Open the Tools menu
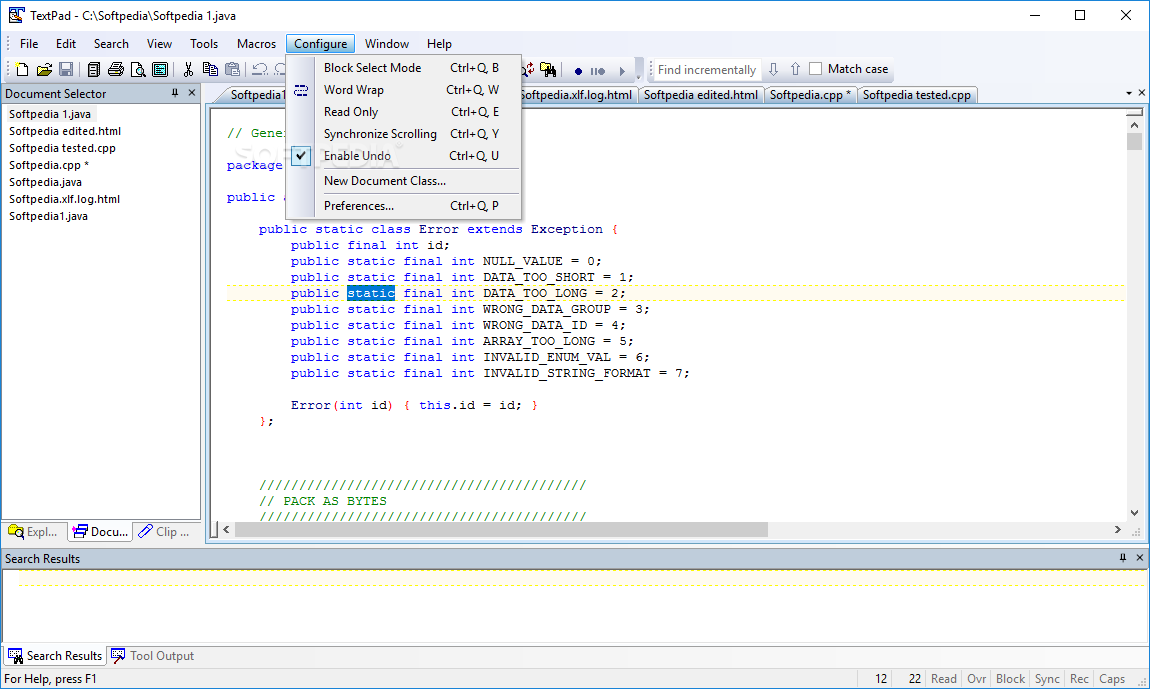 (204, 44)
